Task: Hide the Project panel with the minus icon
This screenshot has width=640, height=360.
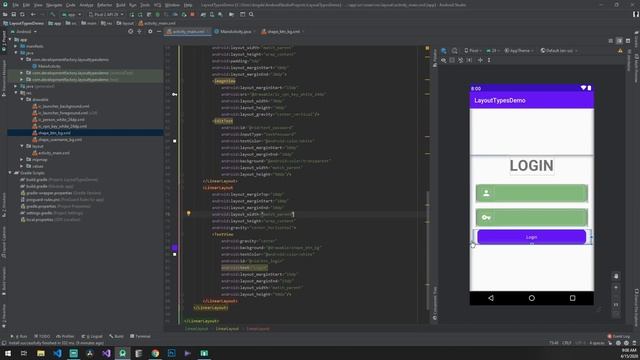Action: coord(159,31)
